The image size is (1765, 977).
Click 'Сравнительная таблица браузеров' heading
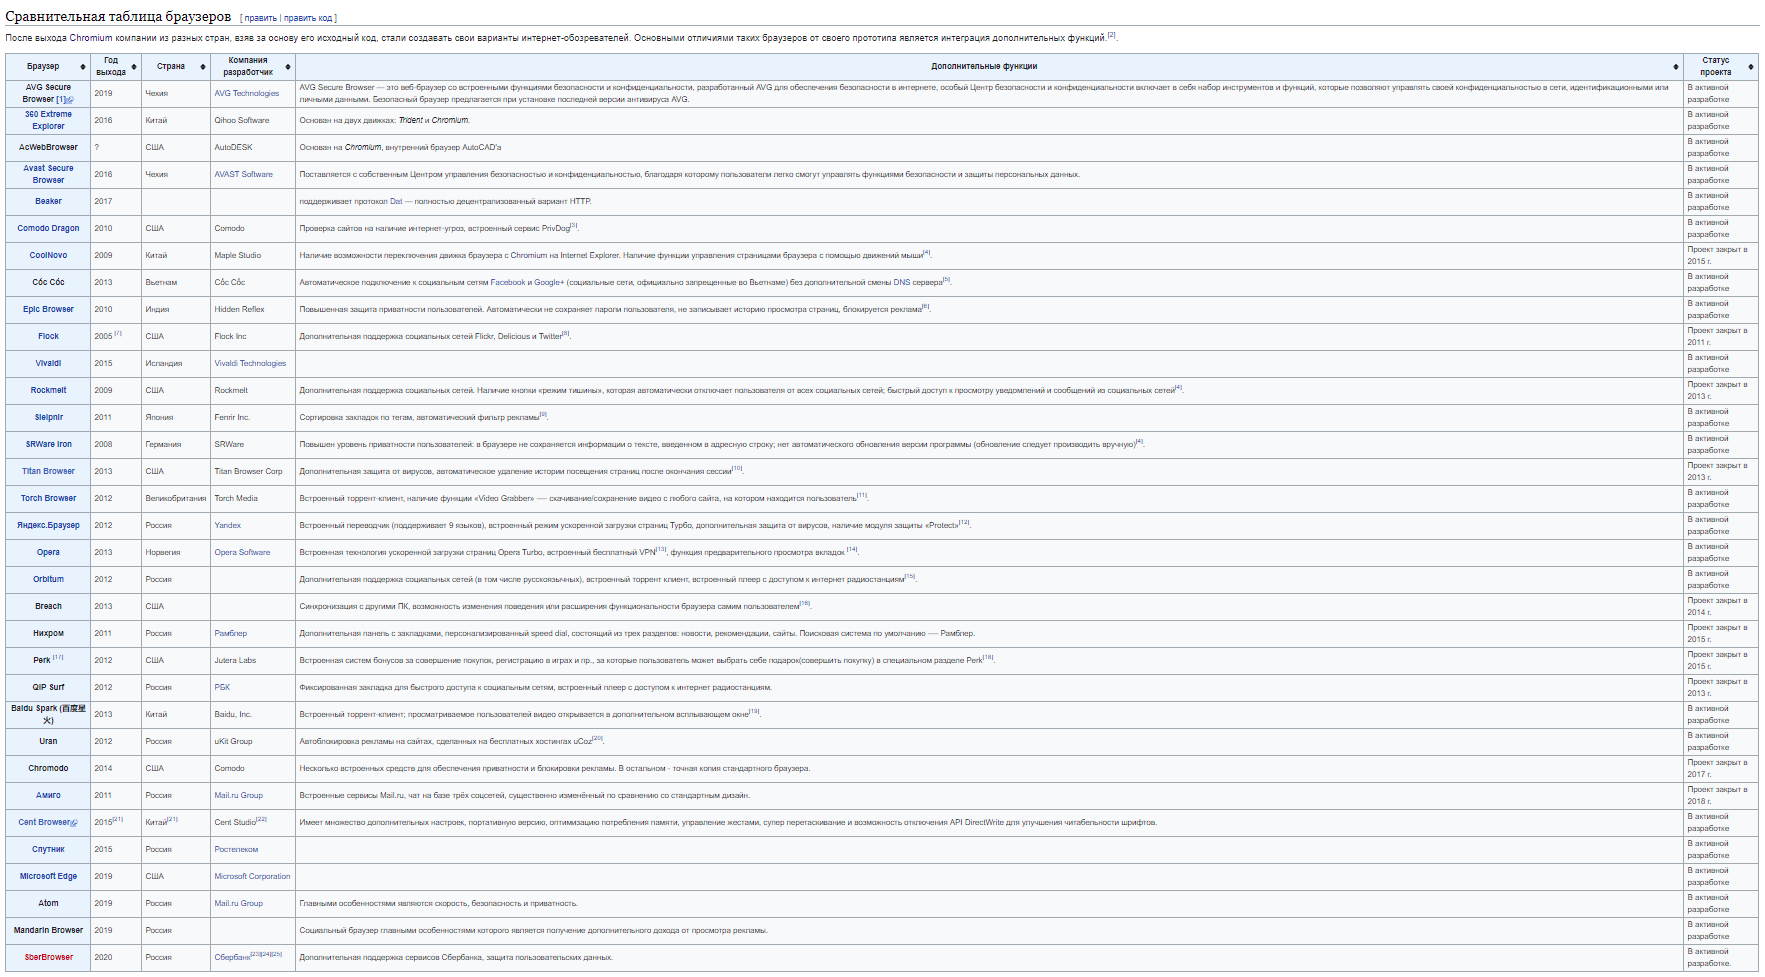pos(118,16)
